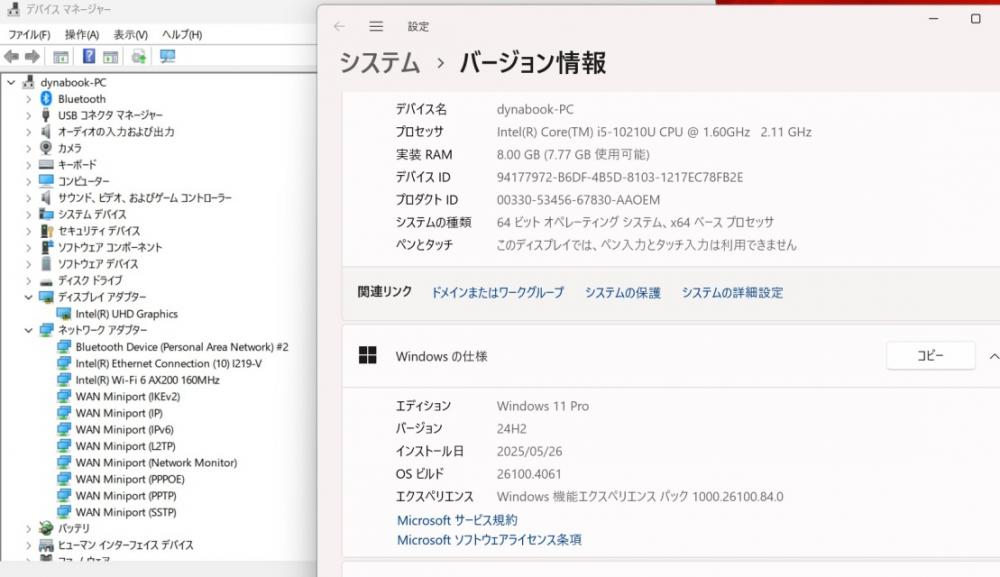
Task: Click the update driver software toolbar icon
Action: tap(139, 57)
